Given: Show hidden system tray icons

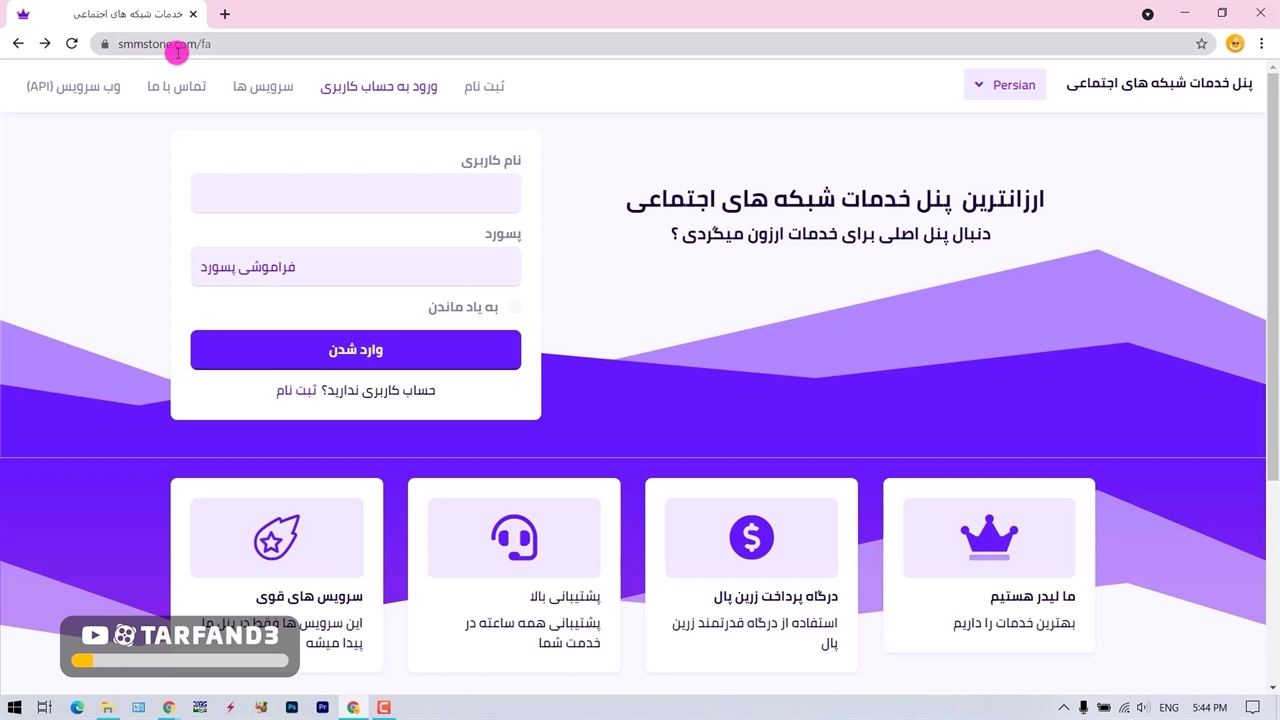Looking at the screenshot, I should (1063, 708).
